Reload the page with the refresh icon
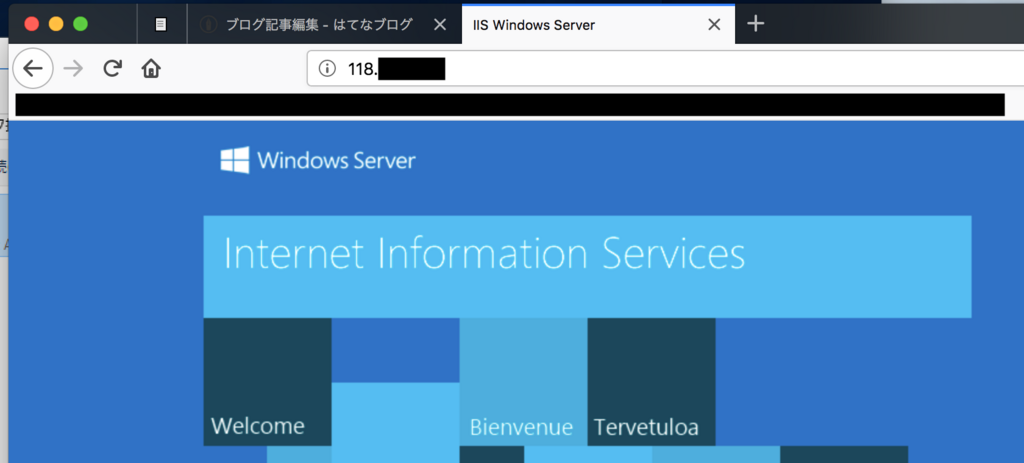1024x463 pixels. pos(113,68)
